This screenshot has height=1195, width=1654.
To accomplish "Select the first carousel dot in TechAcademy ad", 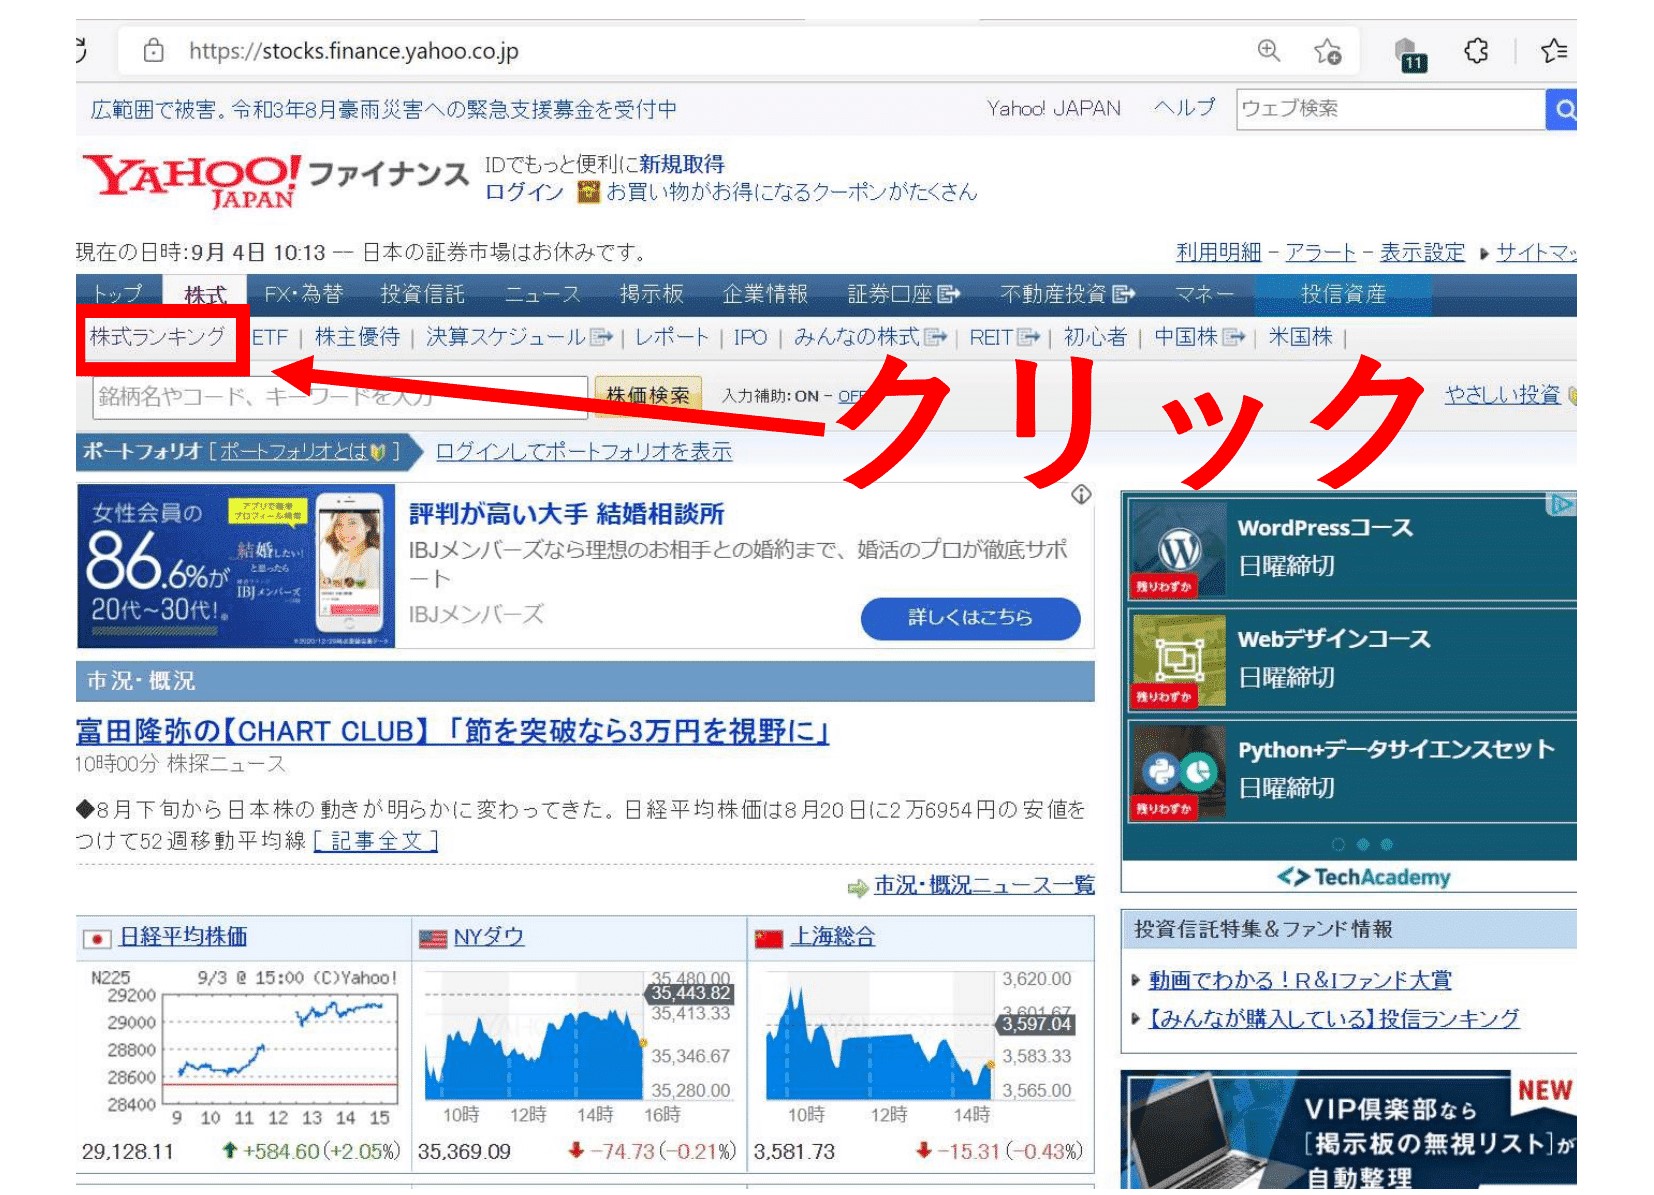I will pos(1338,844).
